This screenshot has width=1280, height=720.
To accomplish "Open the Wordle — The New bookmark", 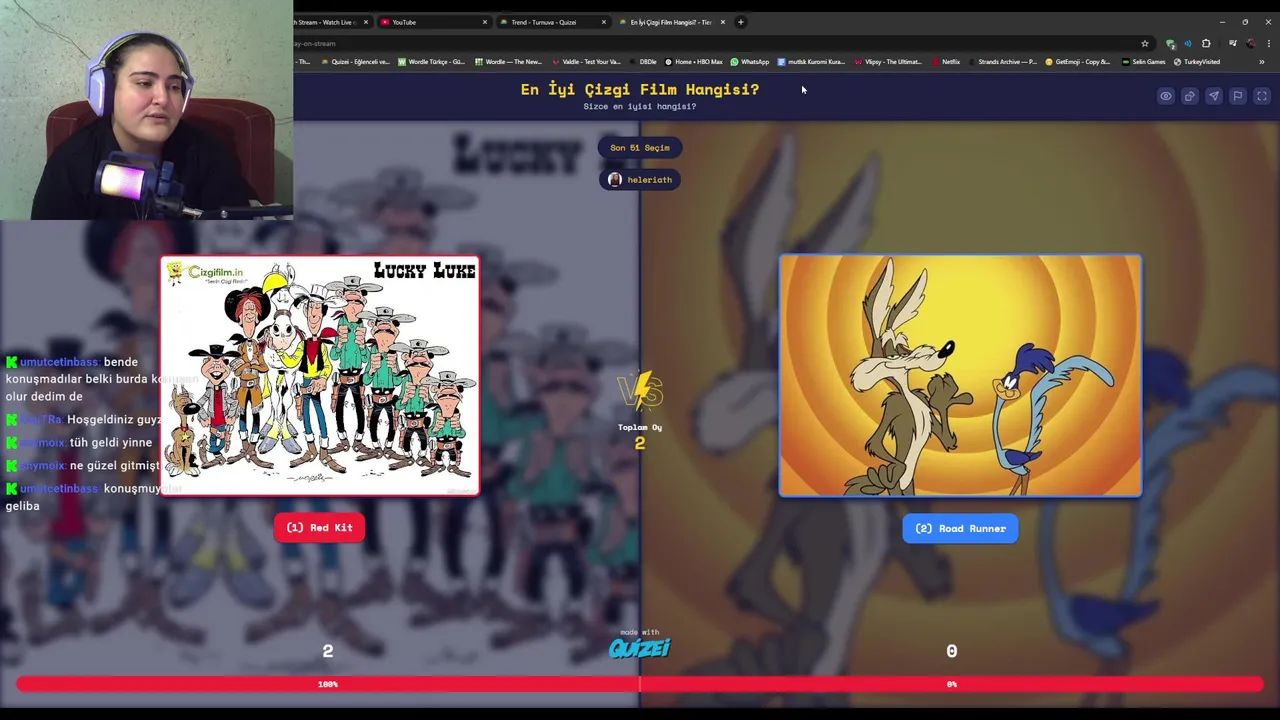I will (507, 62).
